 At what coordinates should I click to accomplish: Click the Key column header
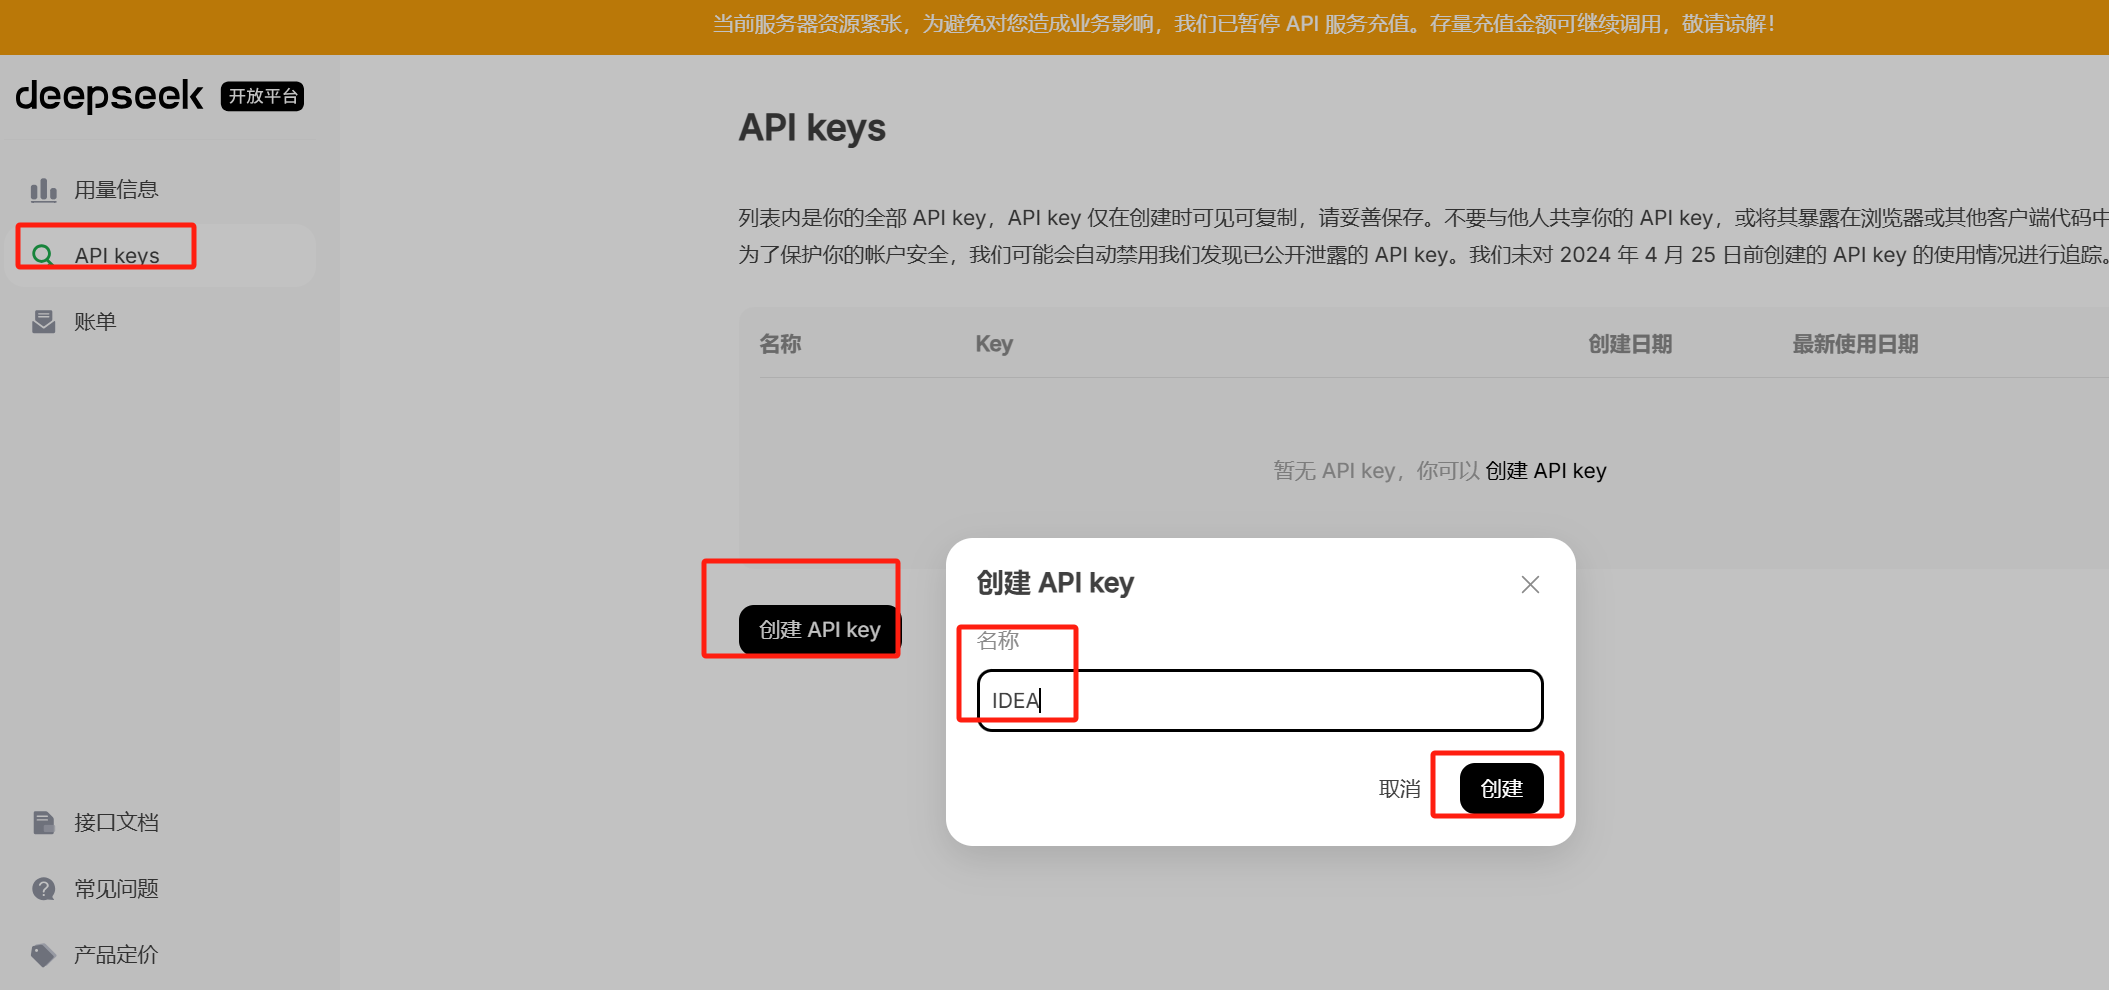pos(994,344)
